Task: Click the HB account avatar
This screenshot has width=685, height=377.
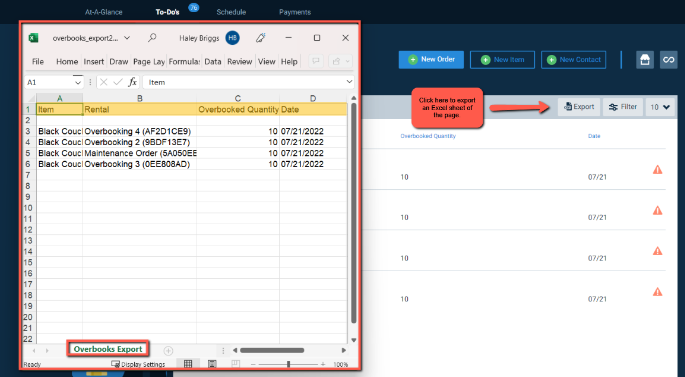Action: click(x=232, y=38)
